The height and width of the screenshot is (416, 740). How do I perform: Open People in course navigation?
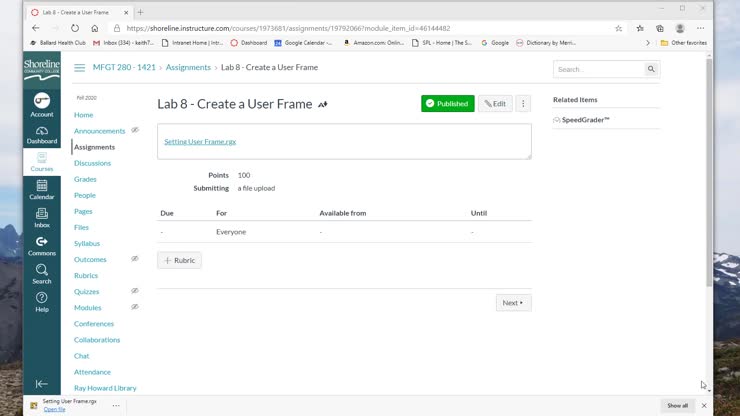point(85,195)
